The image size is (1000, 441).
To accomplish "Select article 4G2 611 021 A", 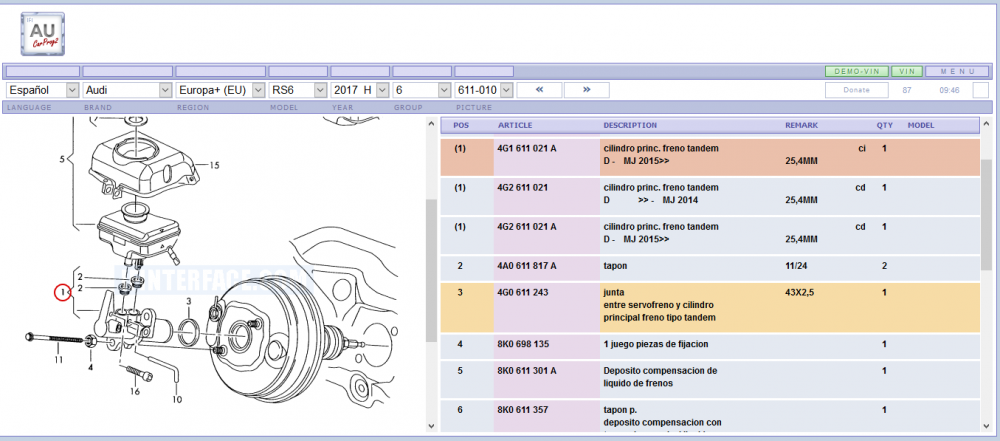I will point(527,227).
